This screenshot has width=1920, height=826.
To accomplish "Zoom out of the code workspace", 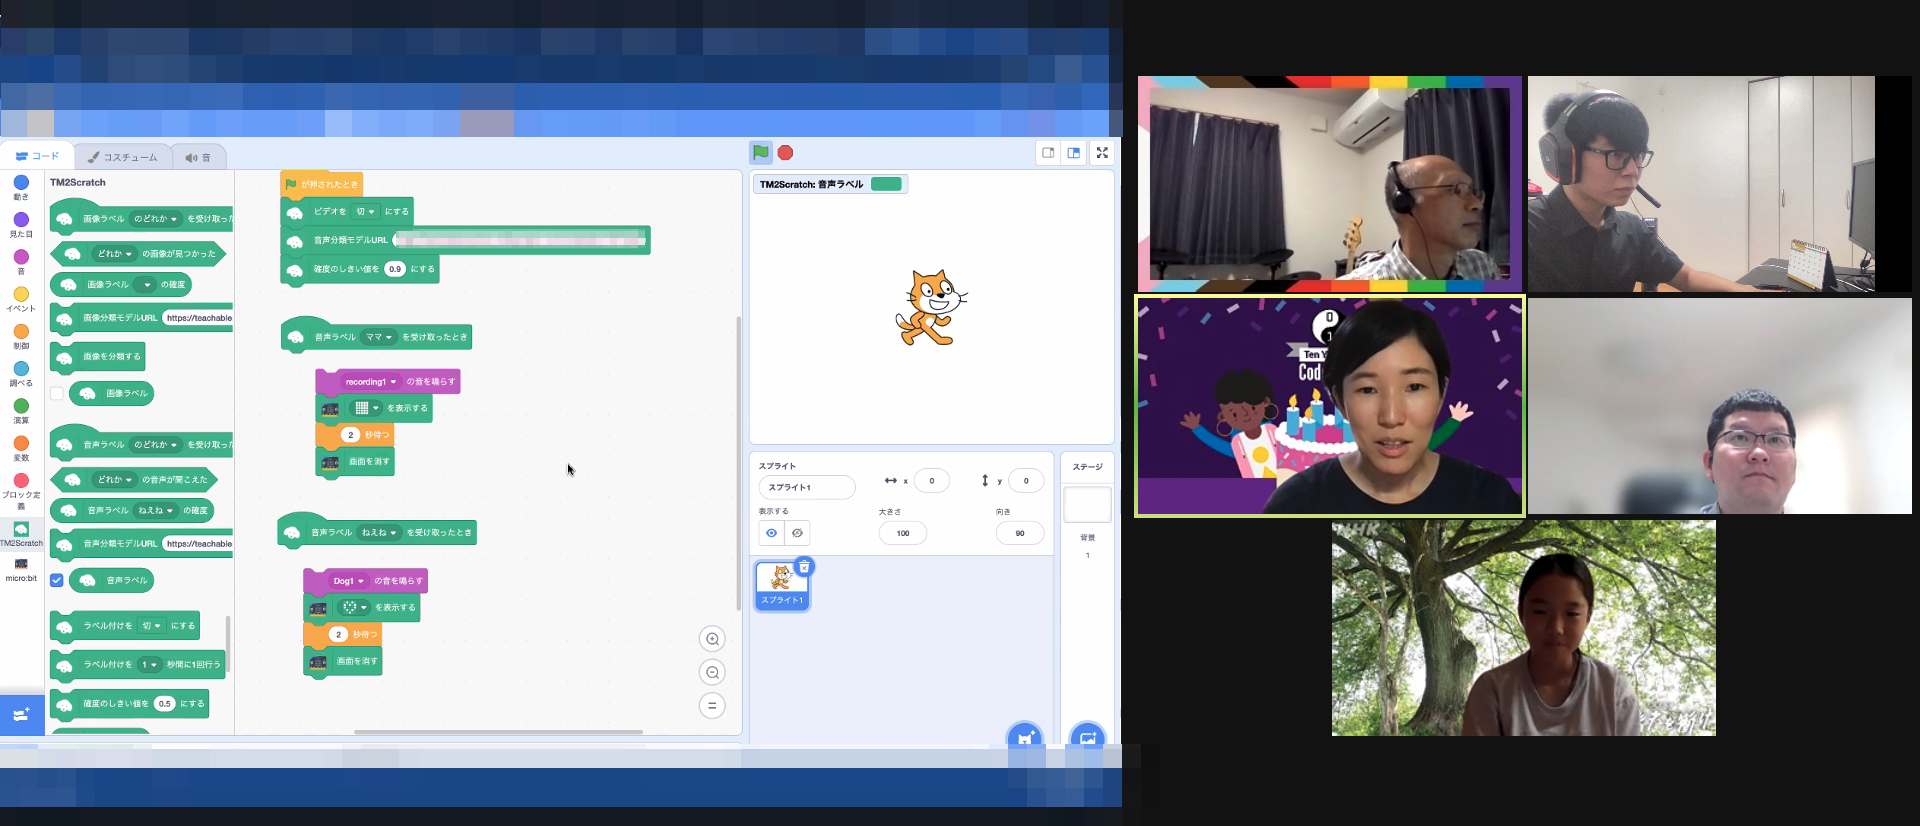I will pyautogui.click(x=712, y=672).
